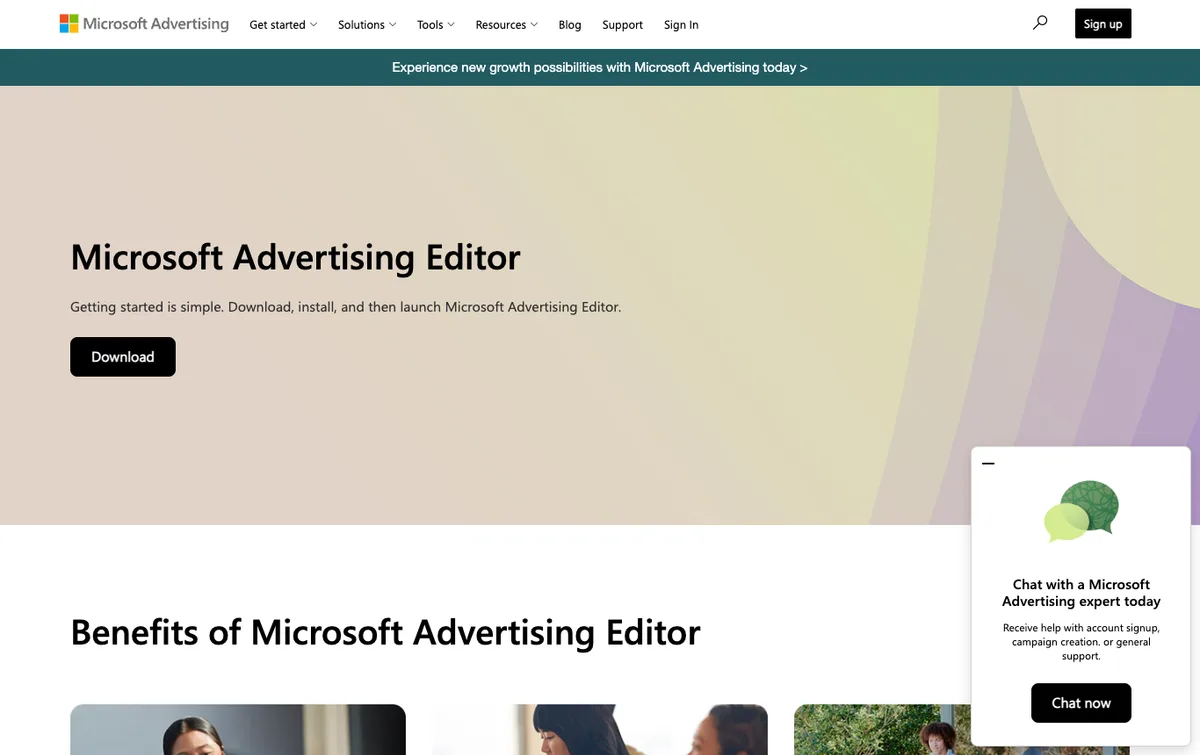Image resolution: width=1200 pixels, height=755 pixels.
Task: Expand the Resources menu
Action: tap(506, 25)
